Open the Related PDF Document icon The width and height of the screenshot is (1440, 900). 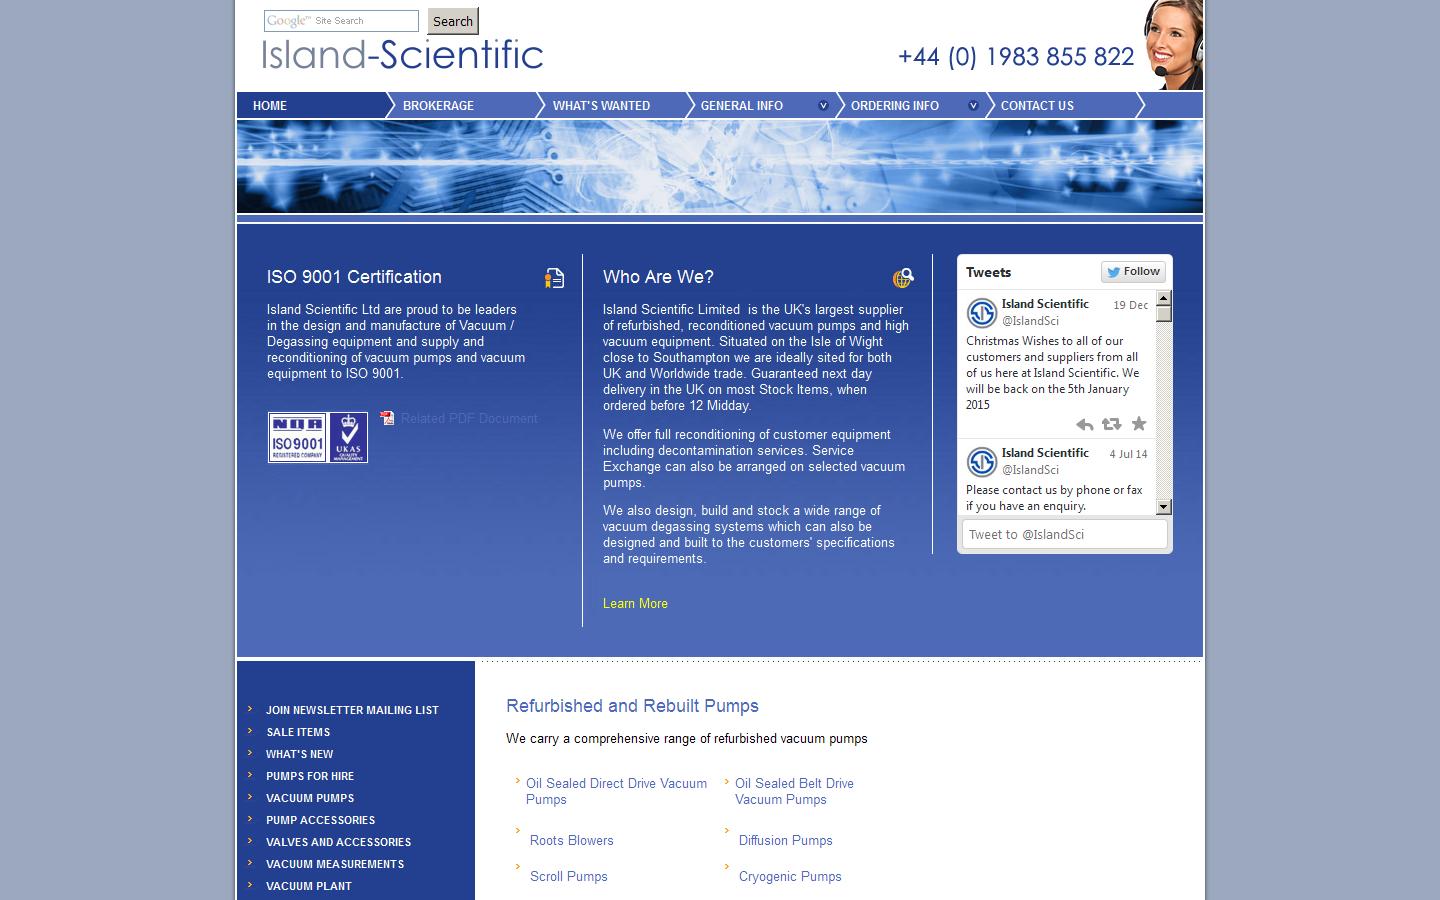386,418
